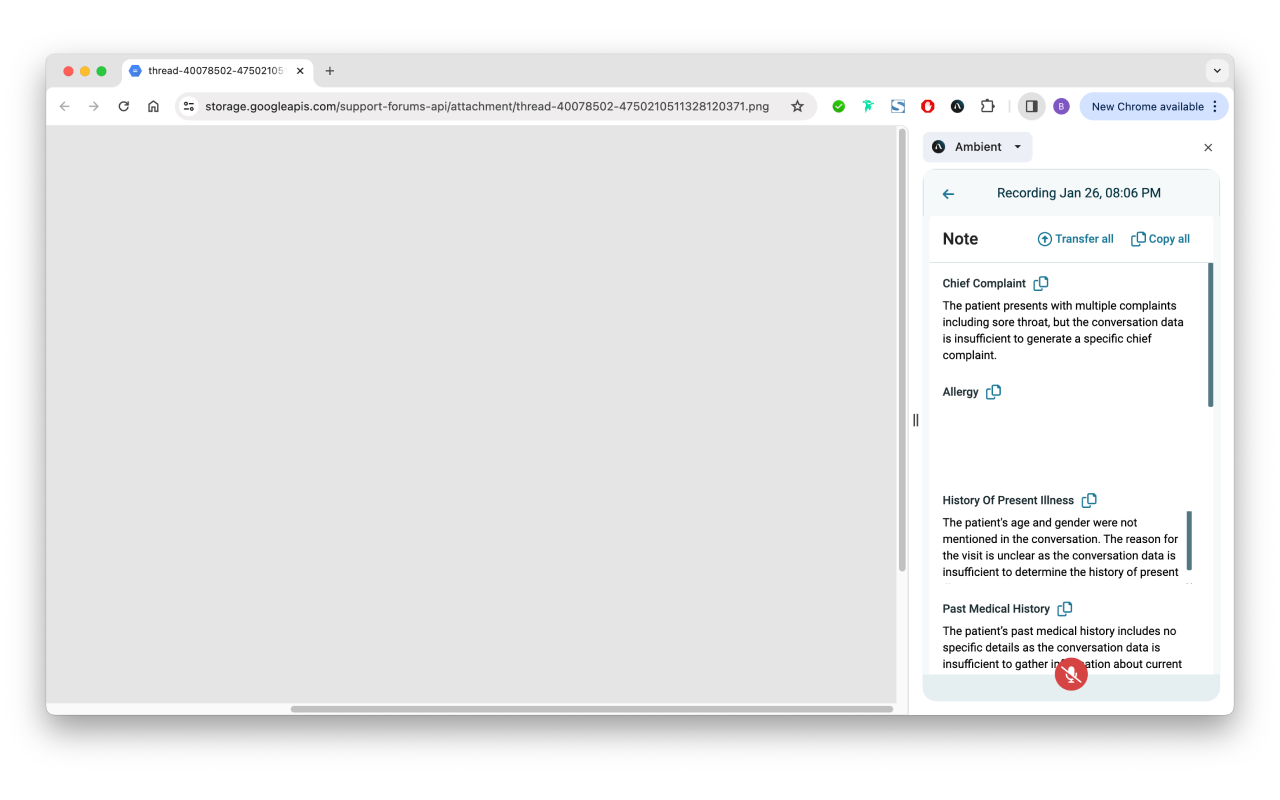1280x800 pixels.
Task: Copy the Allergy section
Action: (x=993, y=392)
